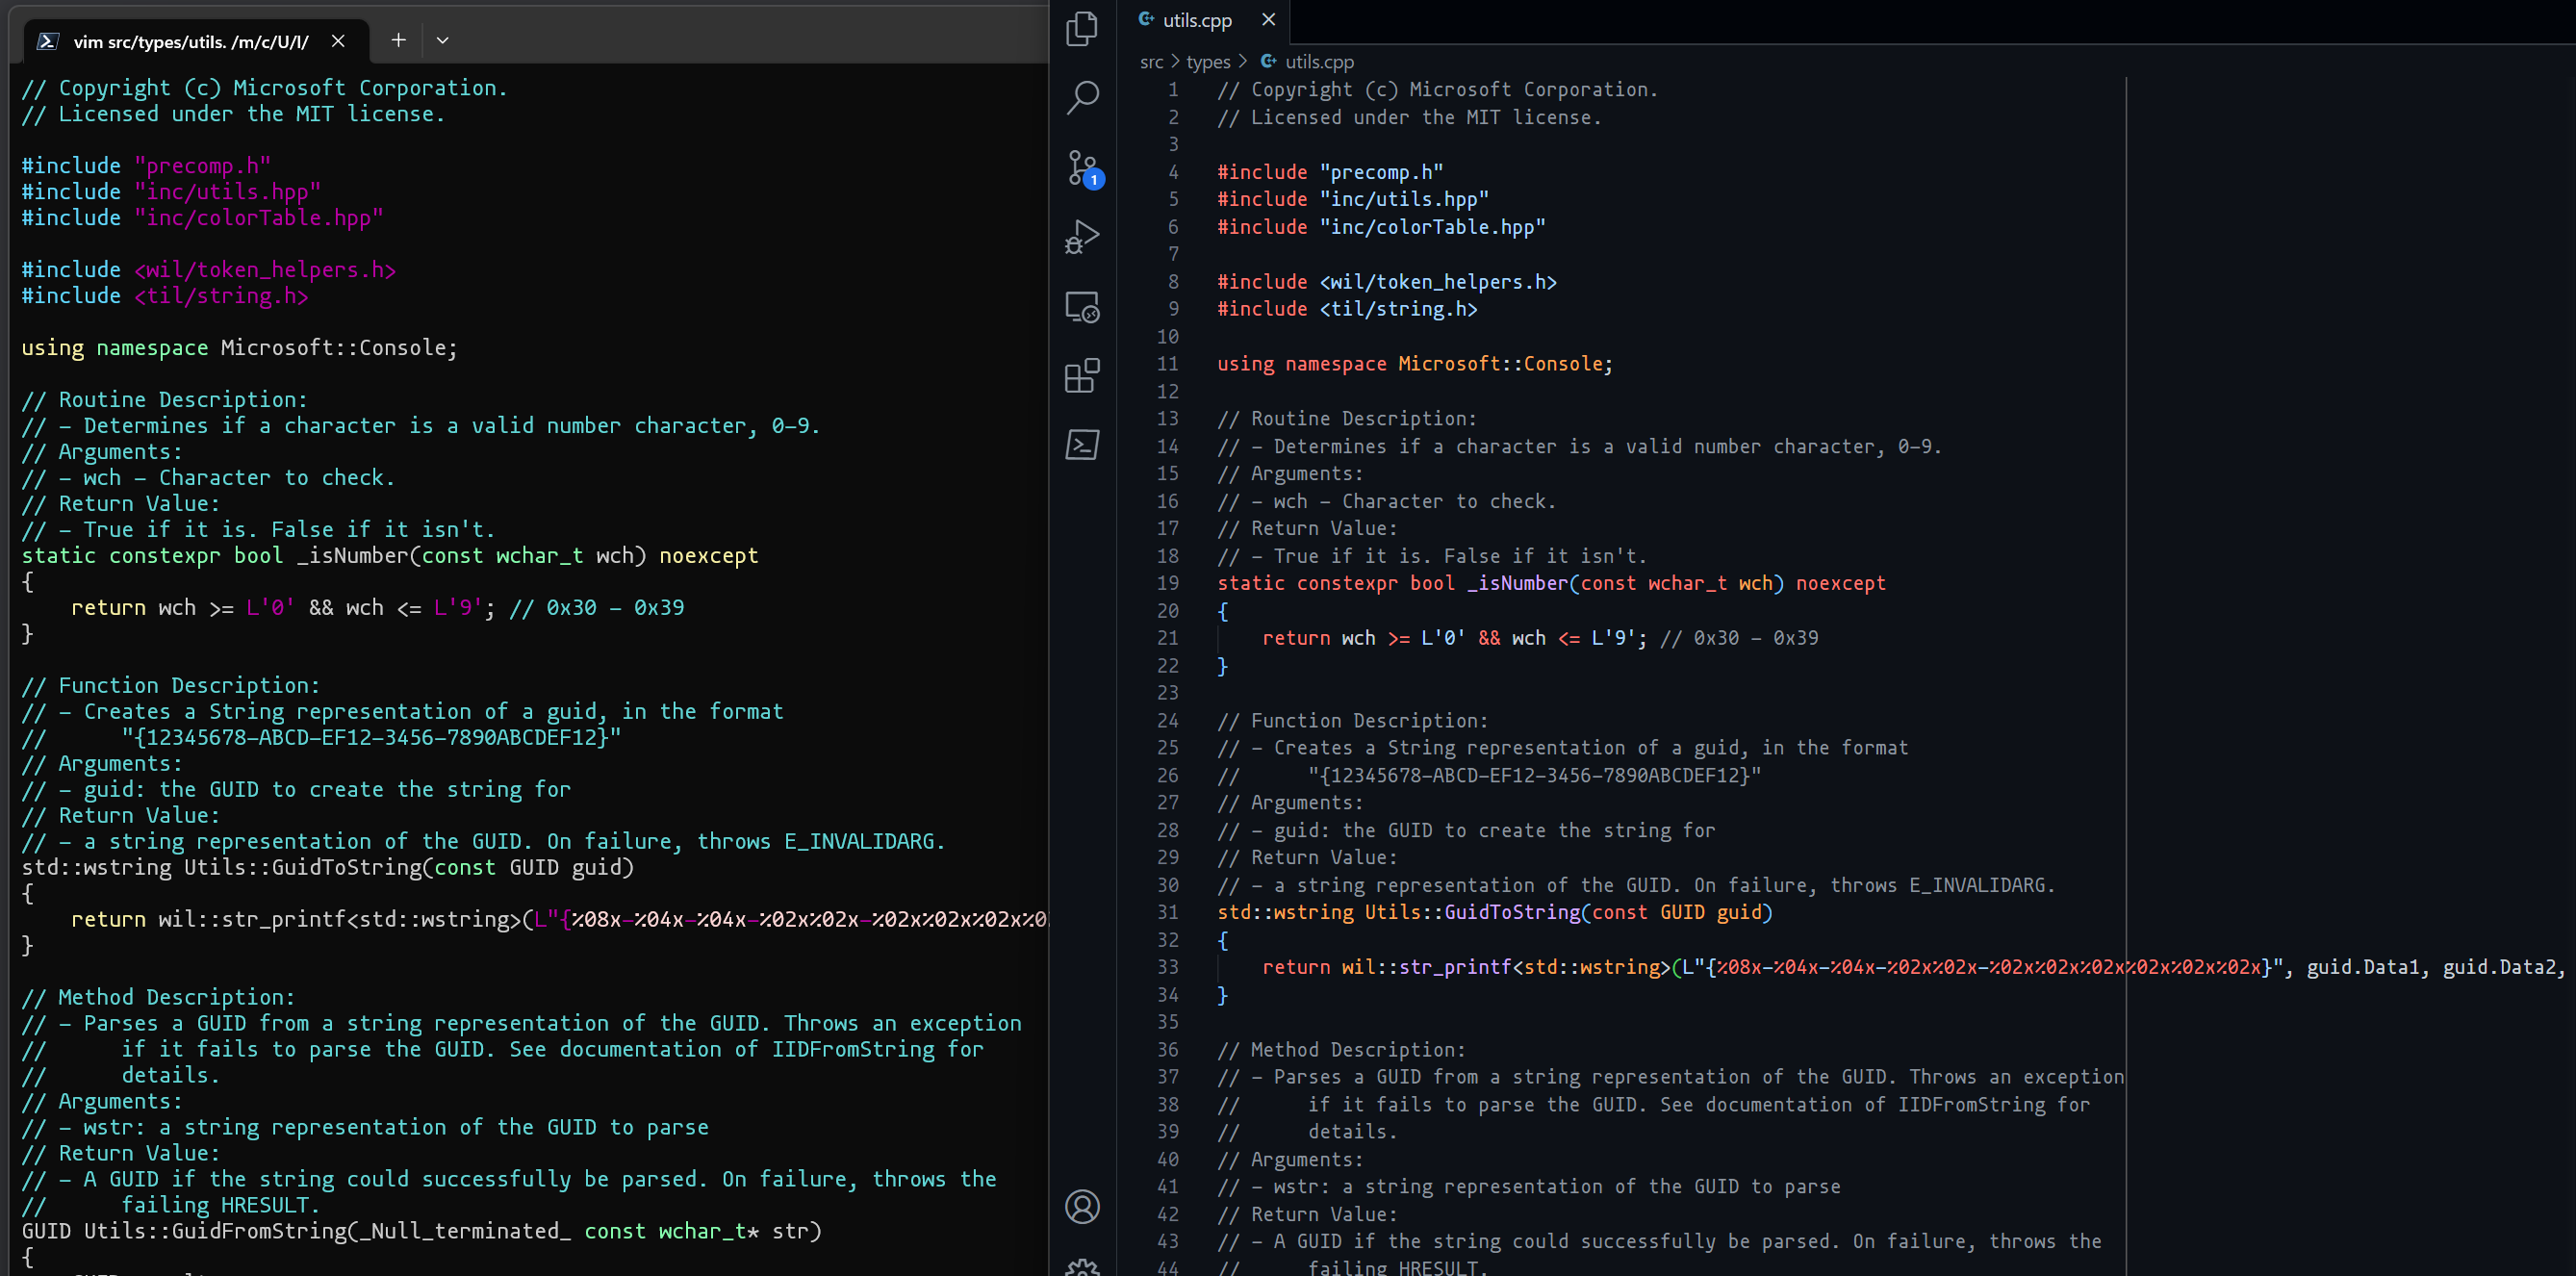
Task: Open the Run and Debug view
Action: [x=1082, y=237]
